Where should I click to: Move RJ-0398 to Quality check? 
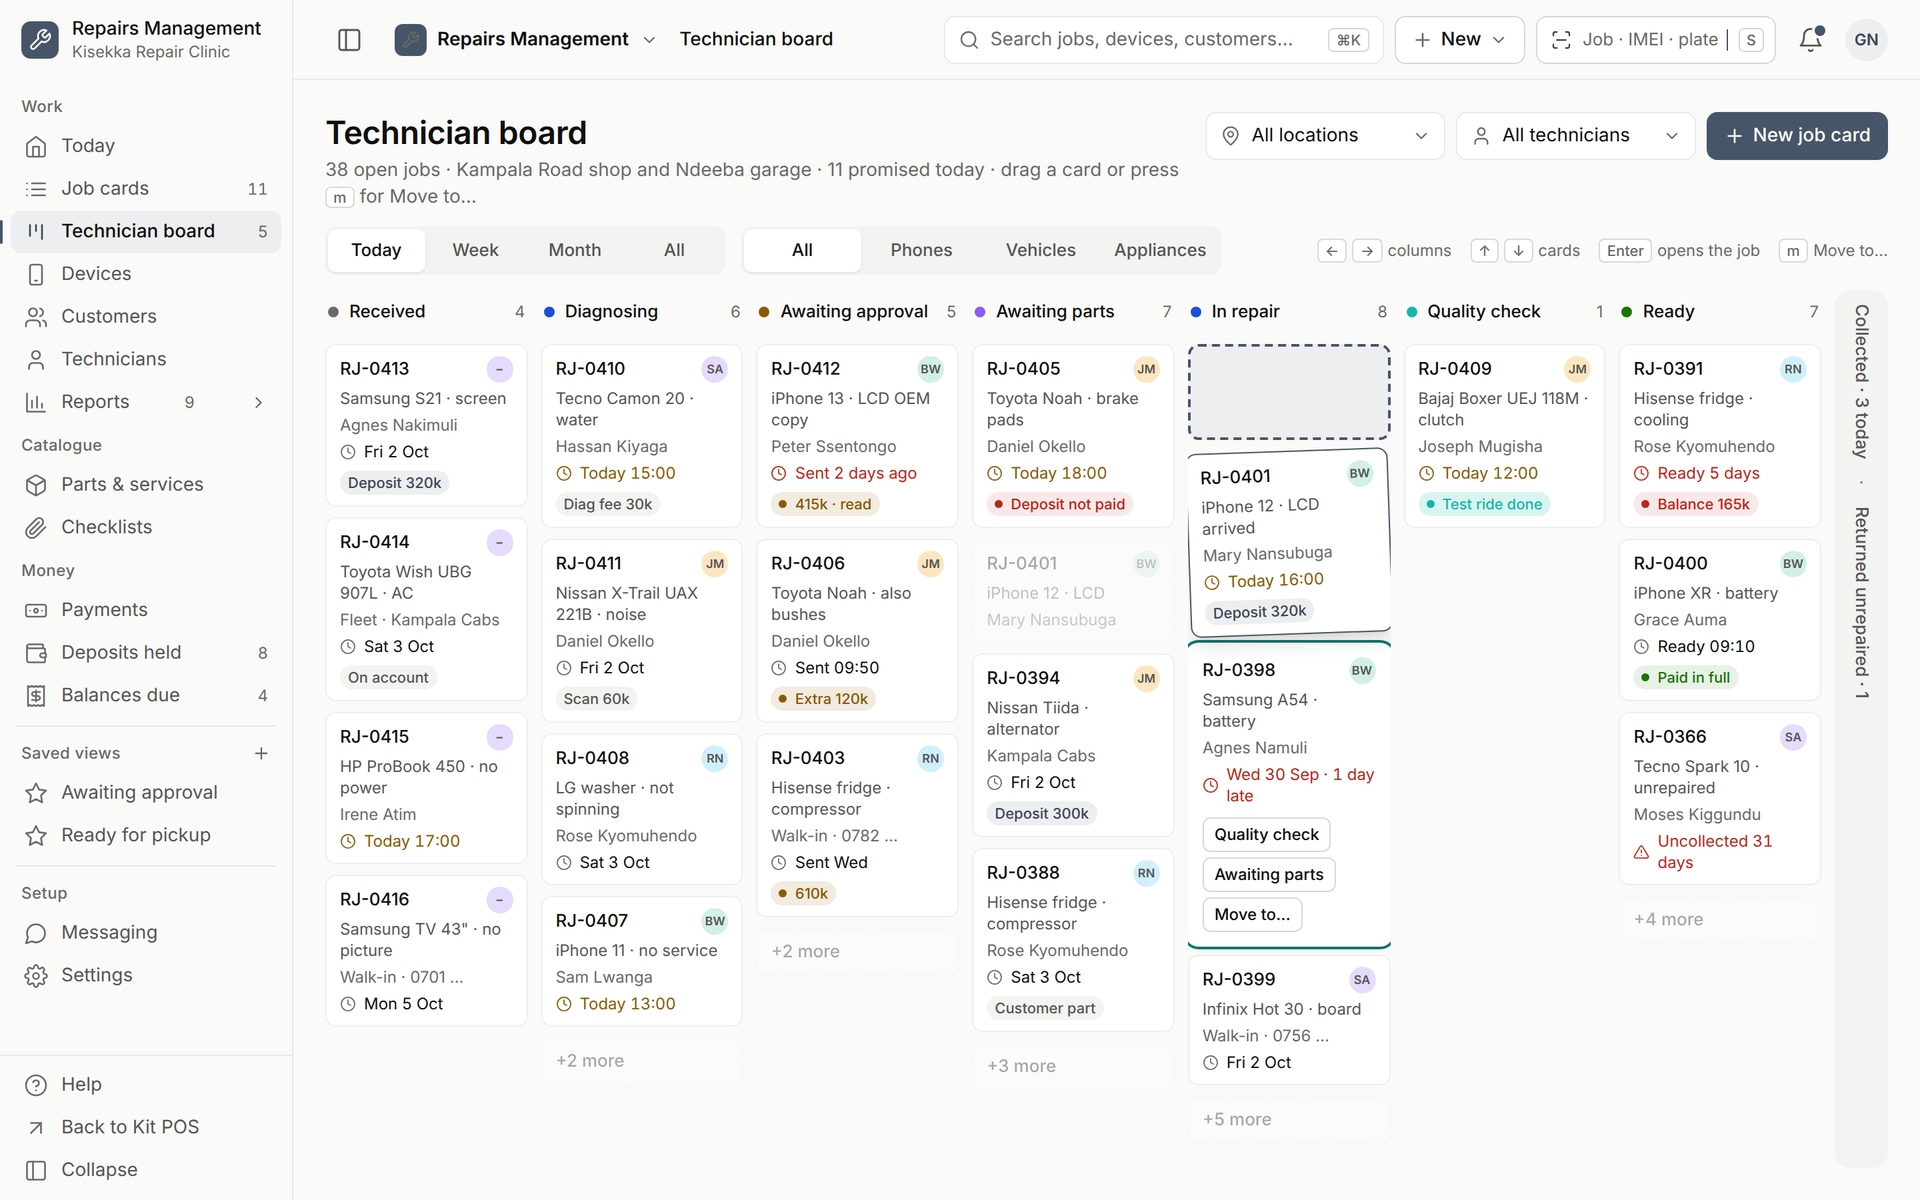1266,835
